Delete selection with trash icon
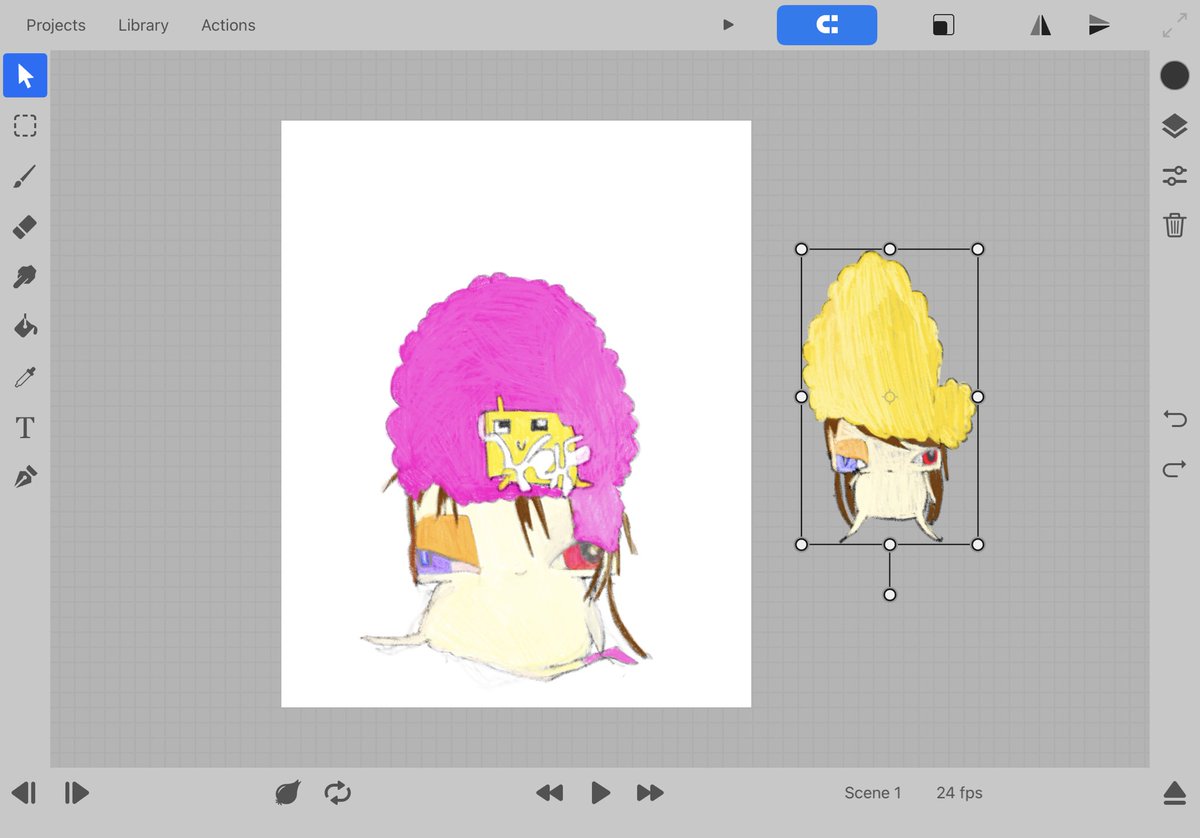The width and height of the screenshot is (1200, 838). (x=1174, y=225)
